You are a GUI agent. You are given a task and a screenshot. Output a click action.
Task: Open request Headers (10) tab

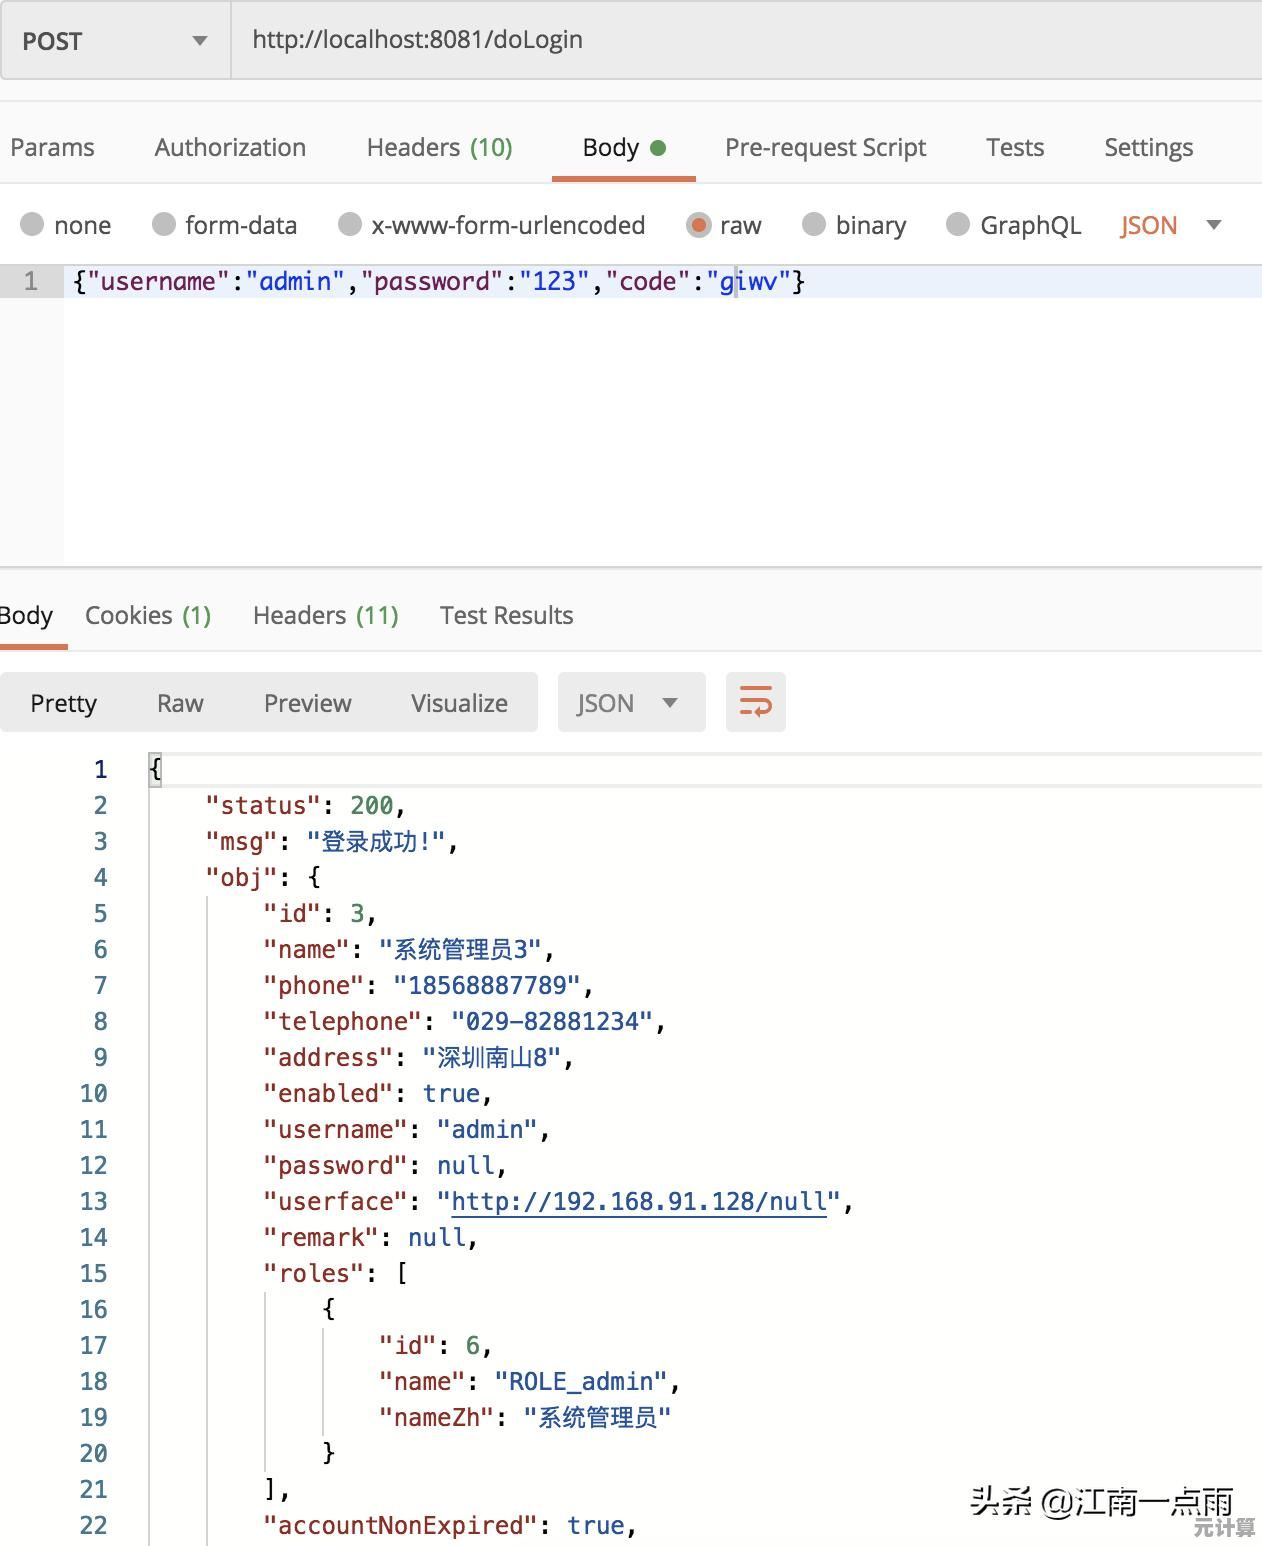(x=439, y=148)
